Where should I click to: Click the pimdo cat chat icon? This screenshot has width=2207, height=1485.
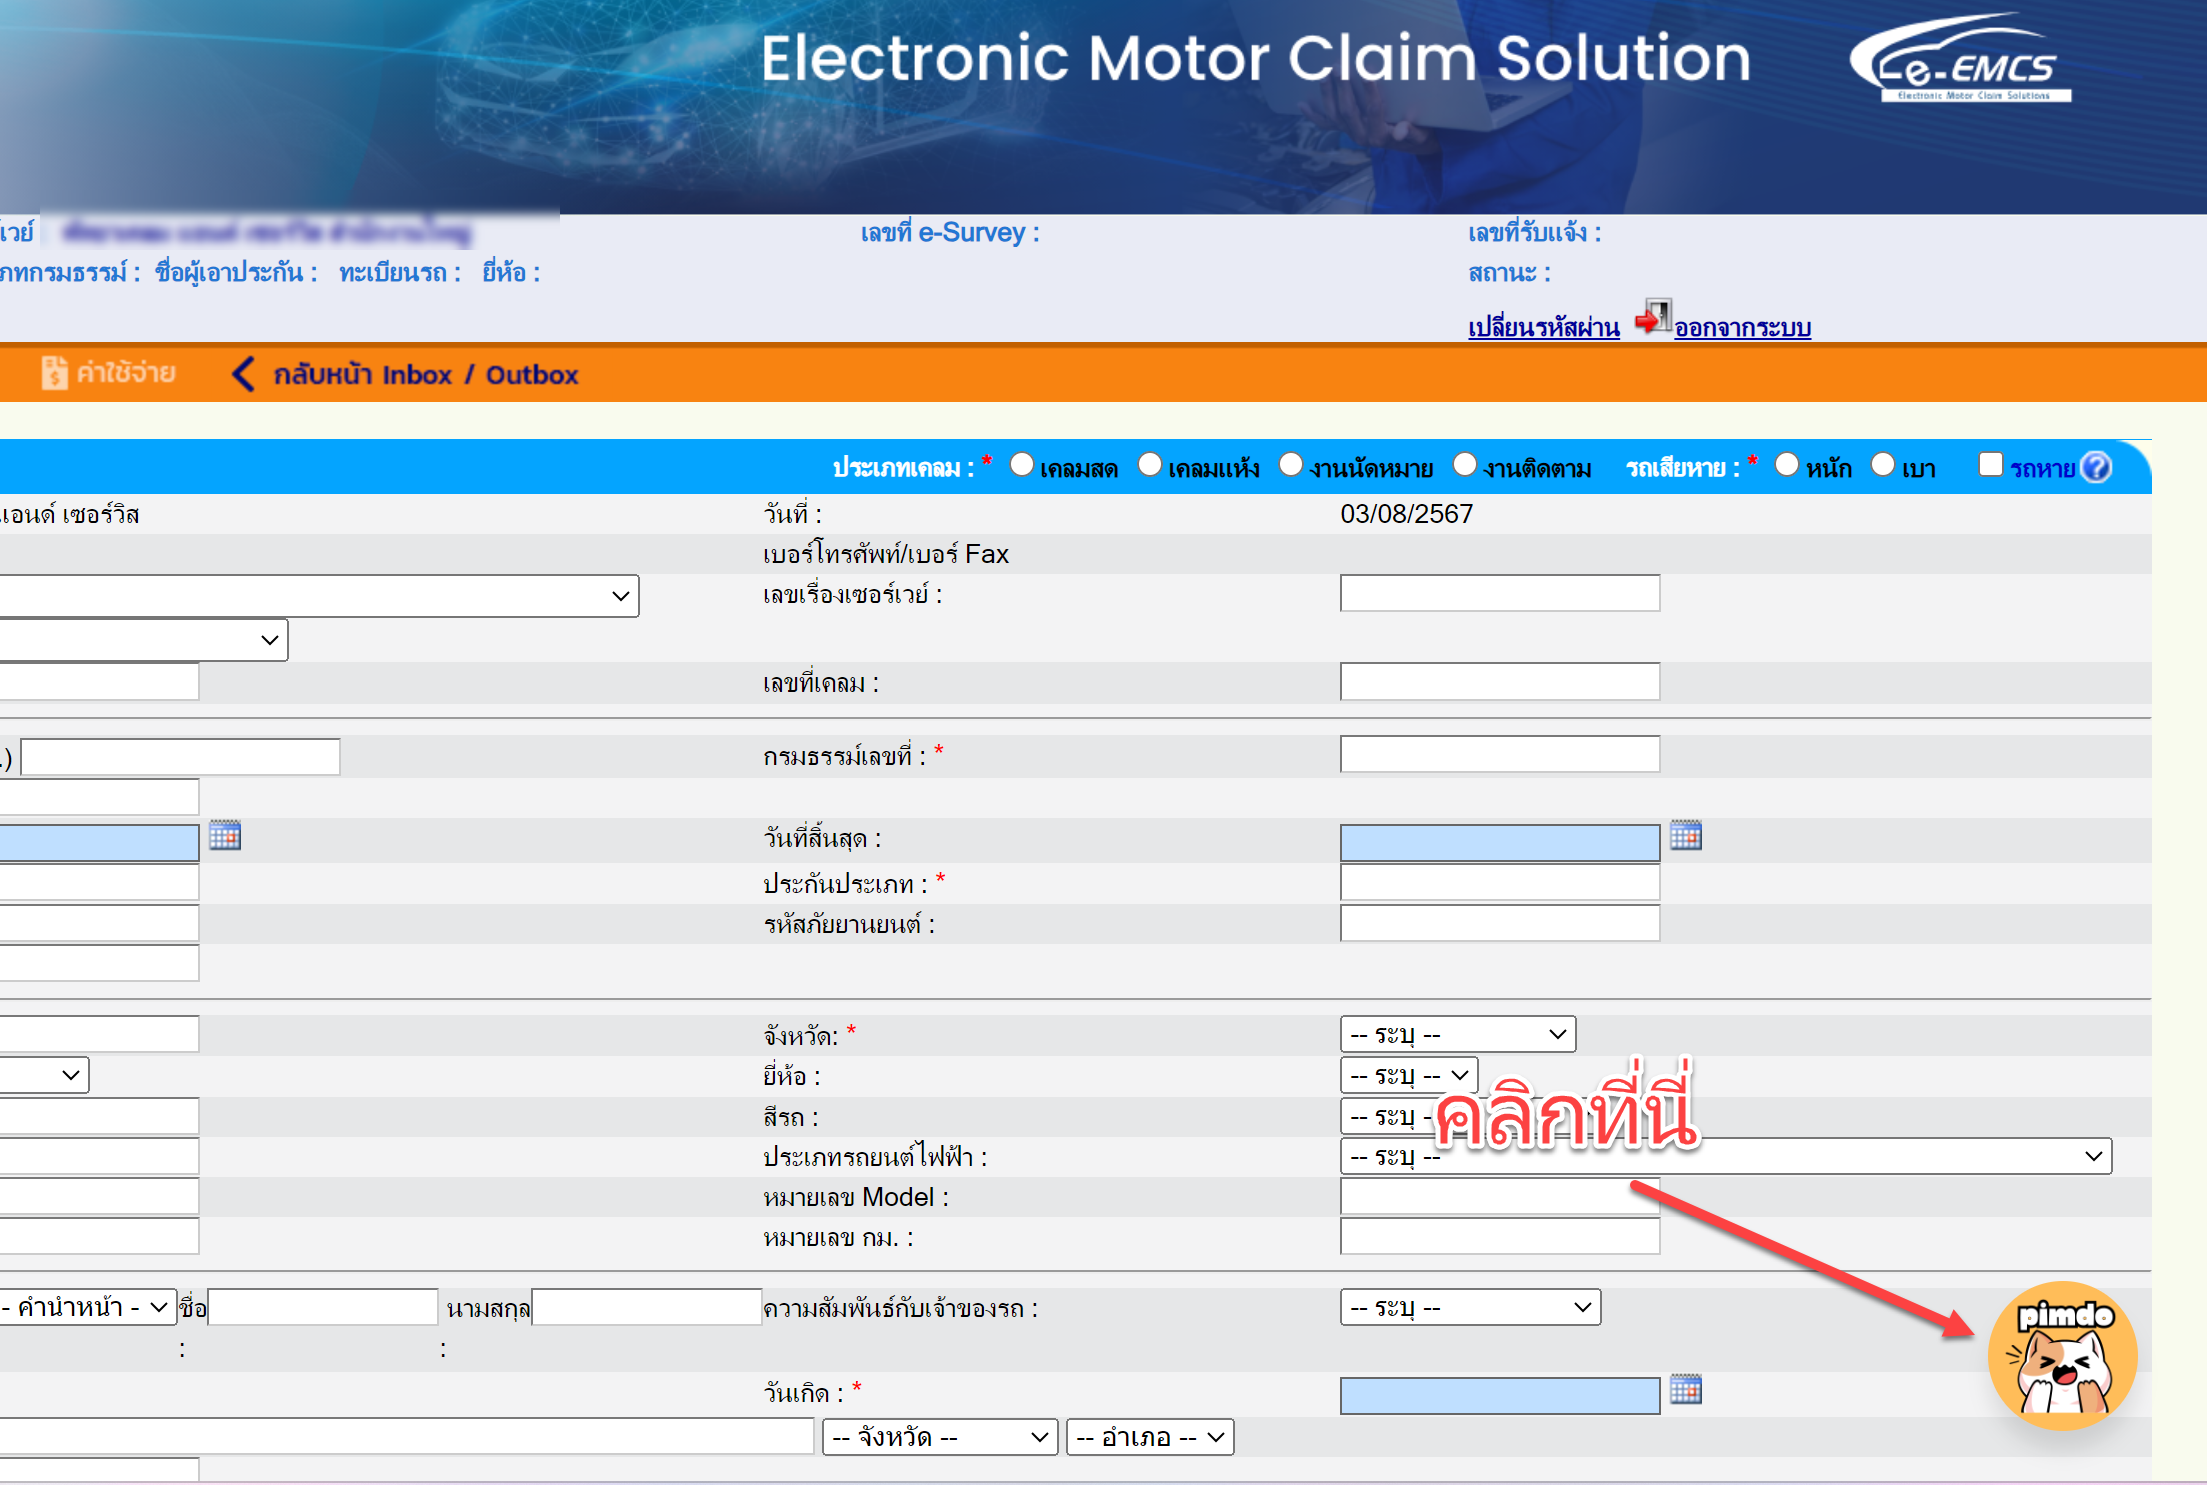pyautogui.click(x=2062, y=1357)
